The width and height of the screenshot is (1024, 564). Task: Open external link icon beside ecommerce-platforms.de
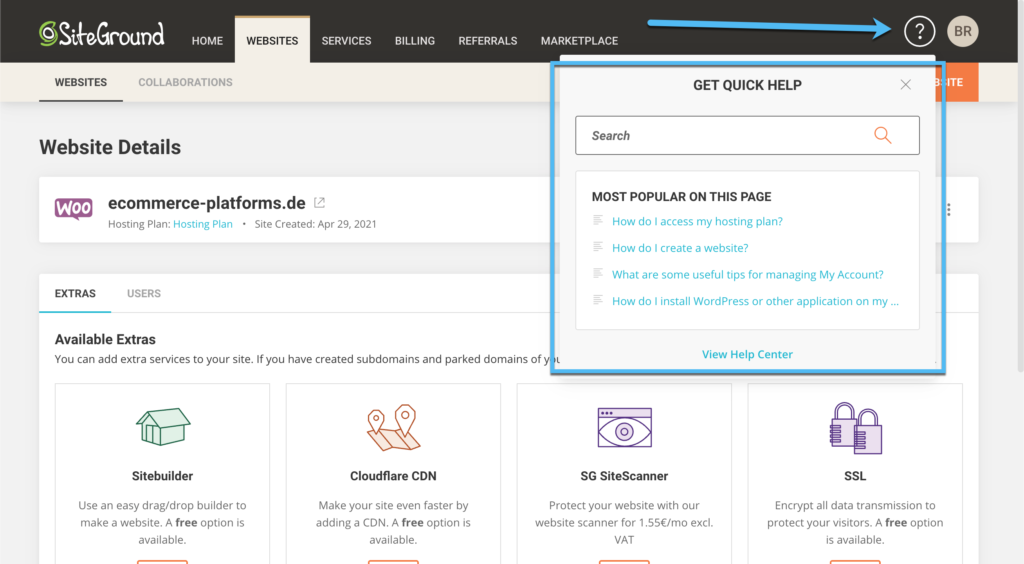point(319,203)
